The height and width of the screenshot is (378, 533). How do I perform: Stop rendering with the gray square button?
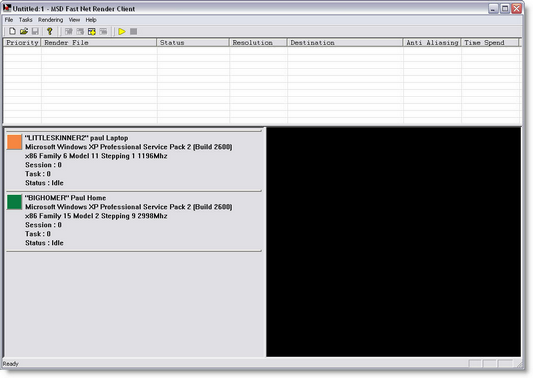click(134, 31)
